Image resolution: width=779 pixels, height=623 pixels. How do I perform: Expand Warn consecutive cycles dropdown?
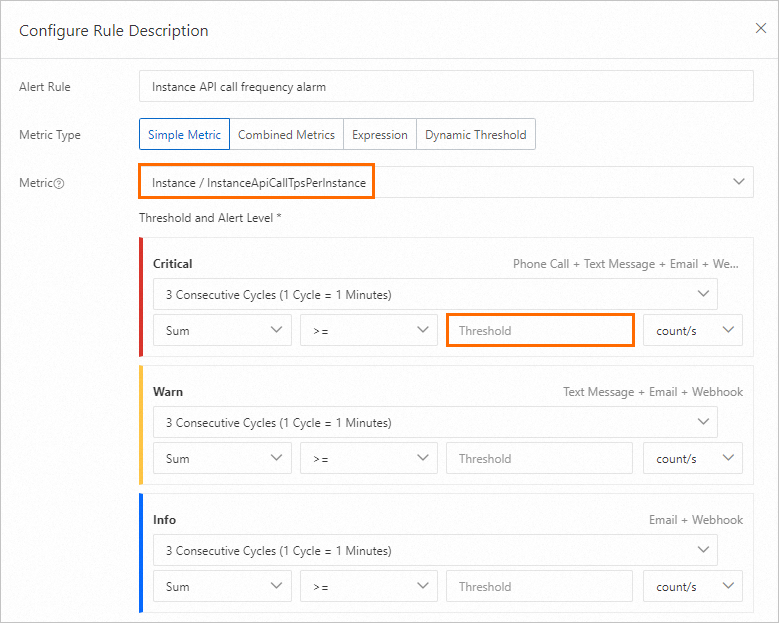tap(435, 423)
